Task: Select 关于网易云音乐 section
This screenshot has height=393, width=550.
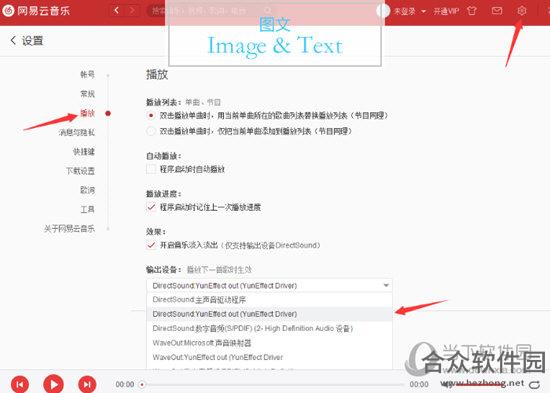Action: (69, 229)
